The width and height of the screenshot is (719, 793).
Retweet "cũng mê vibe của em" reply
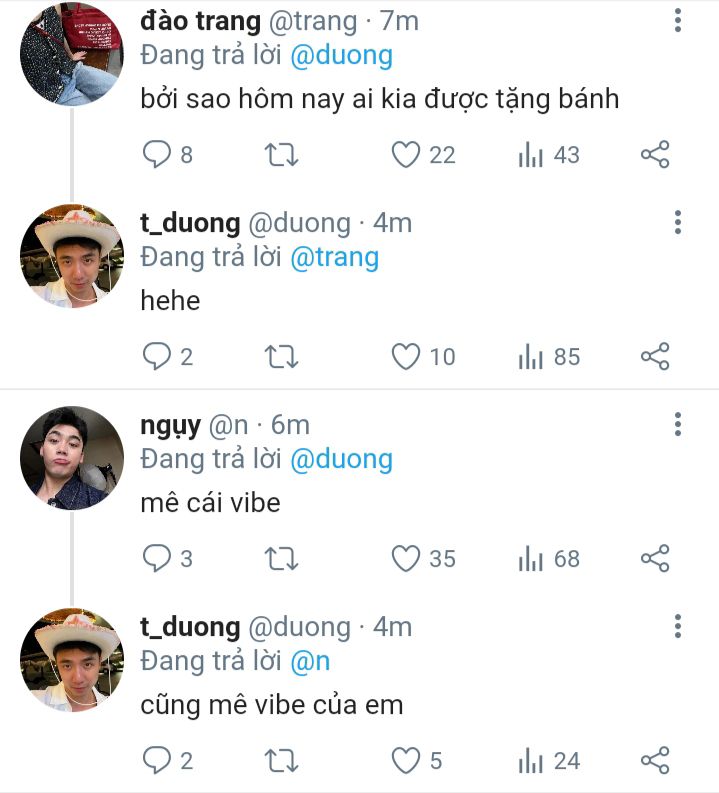coord(281,761)
